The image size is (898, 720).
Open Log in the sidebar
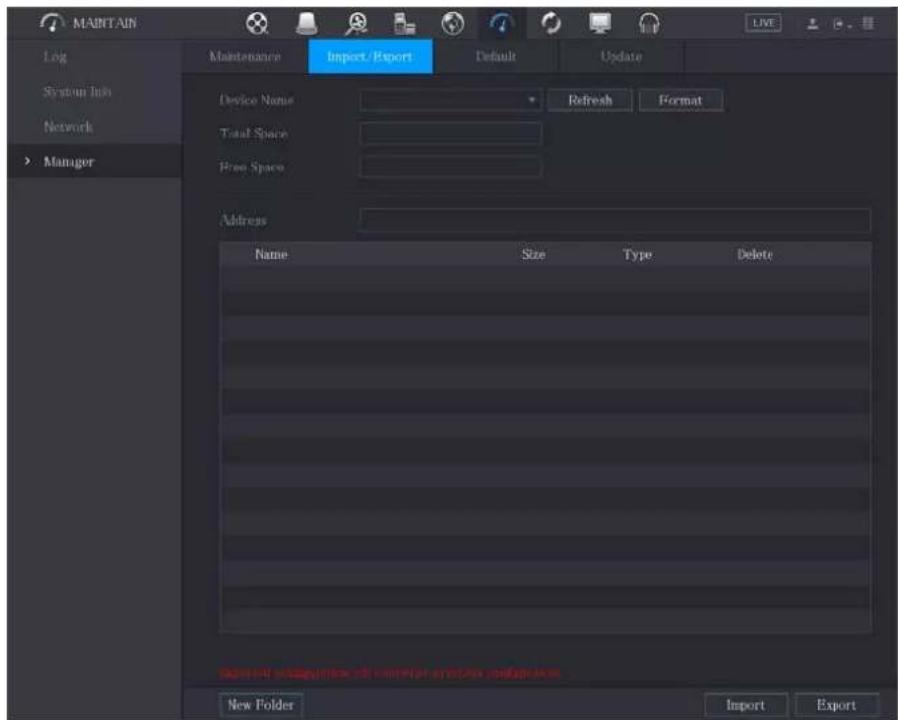click(55, 57)
